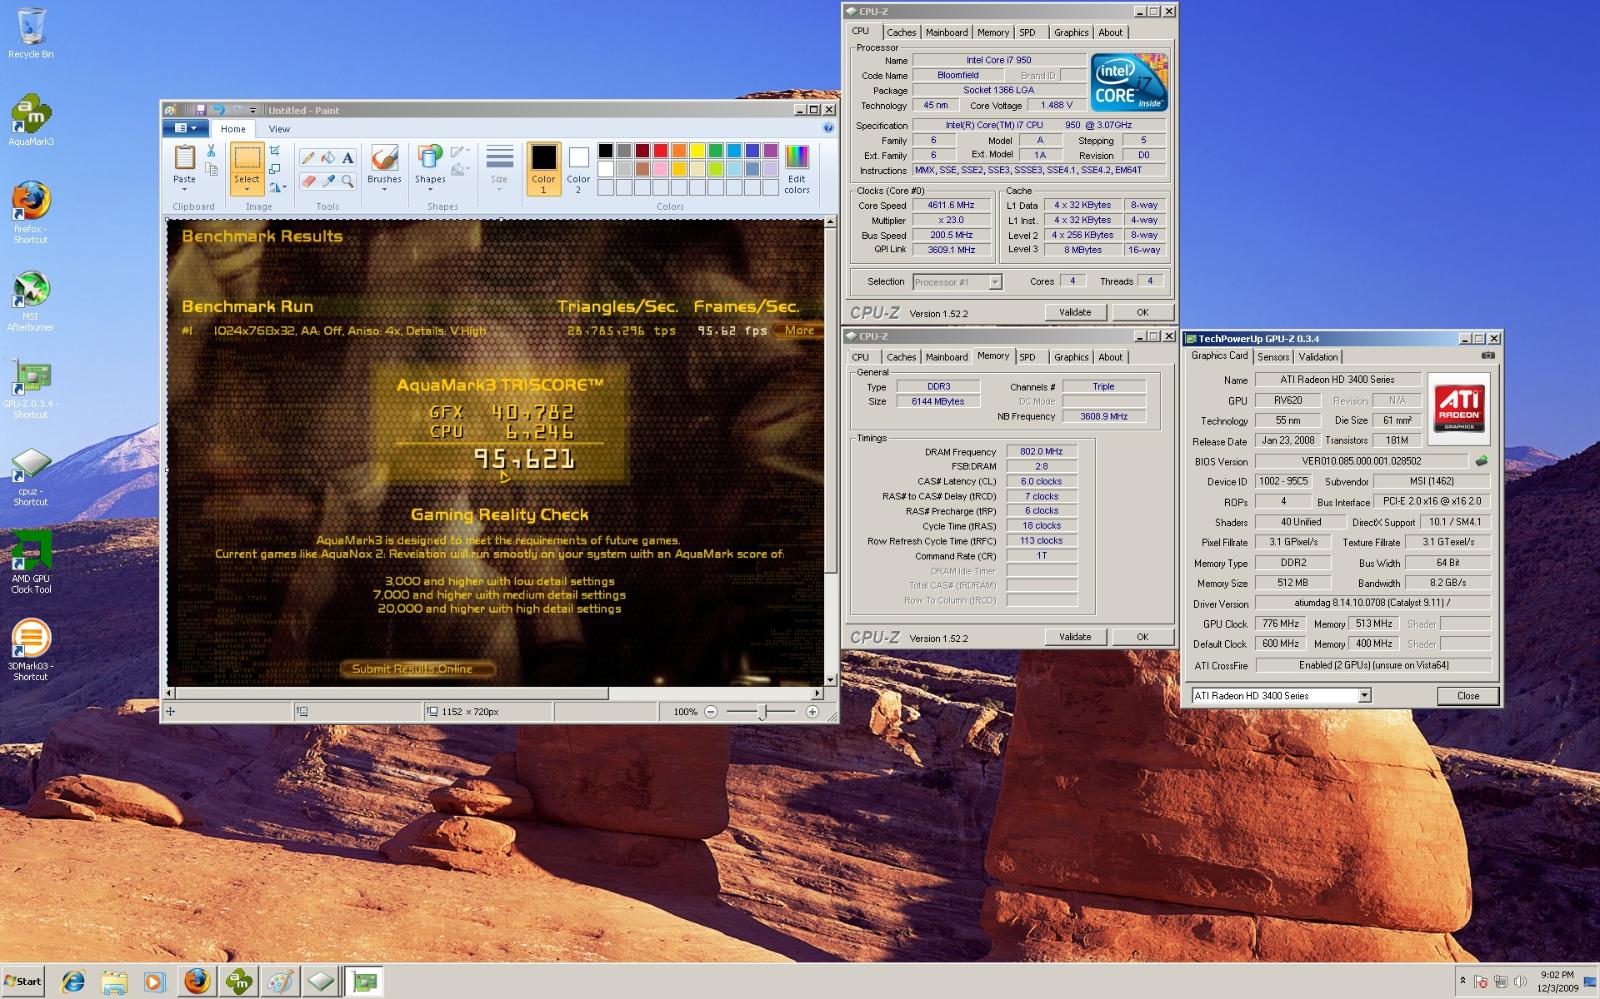Click the Firefox icon in the taskbar

coord(197,982)
